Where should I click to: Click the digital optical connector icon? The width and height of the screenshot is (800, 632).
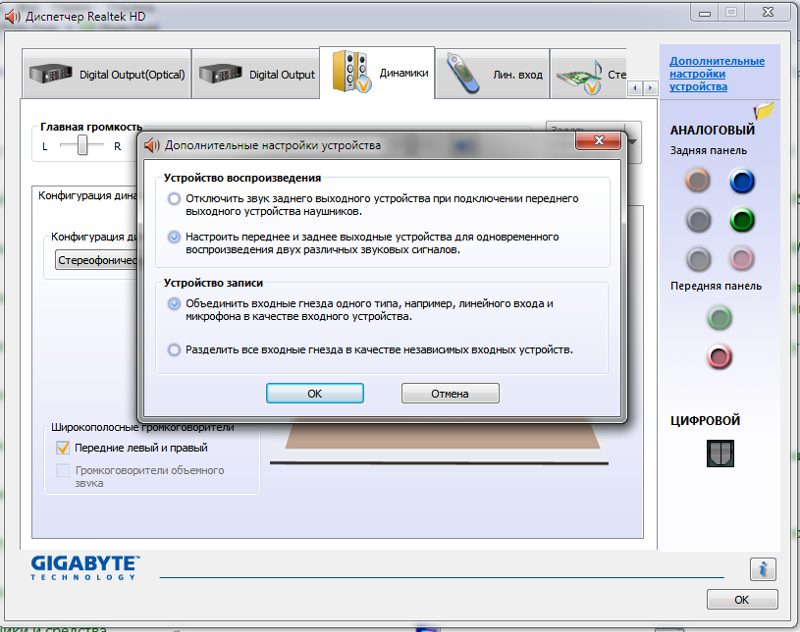[x=720, y=453]
